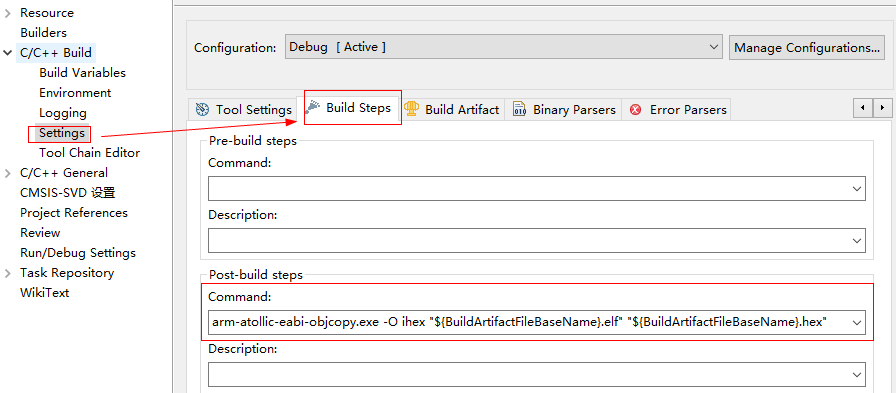
Task: Click the Post-build objcopy command field
Action: (x=537, y=322)
